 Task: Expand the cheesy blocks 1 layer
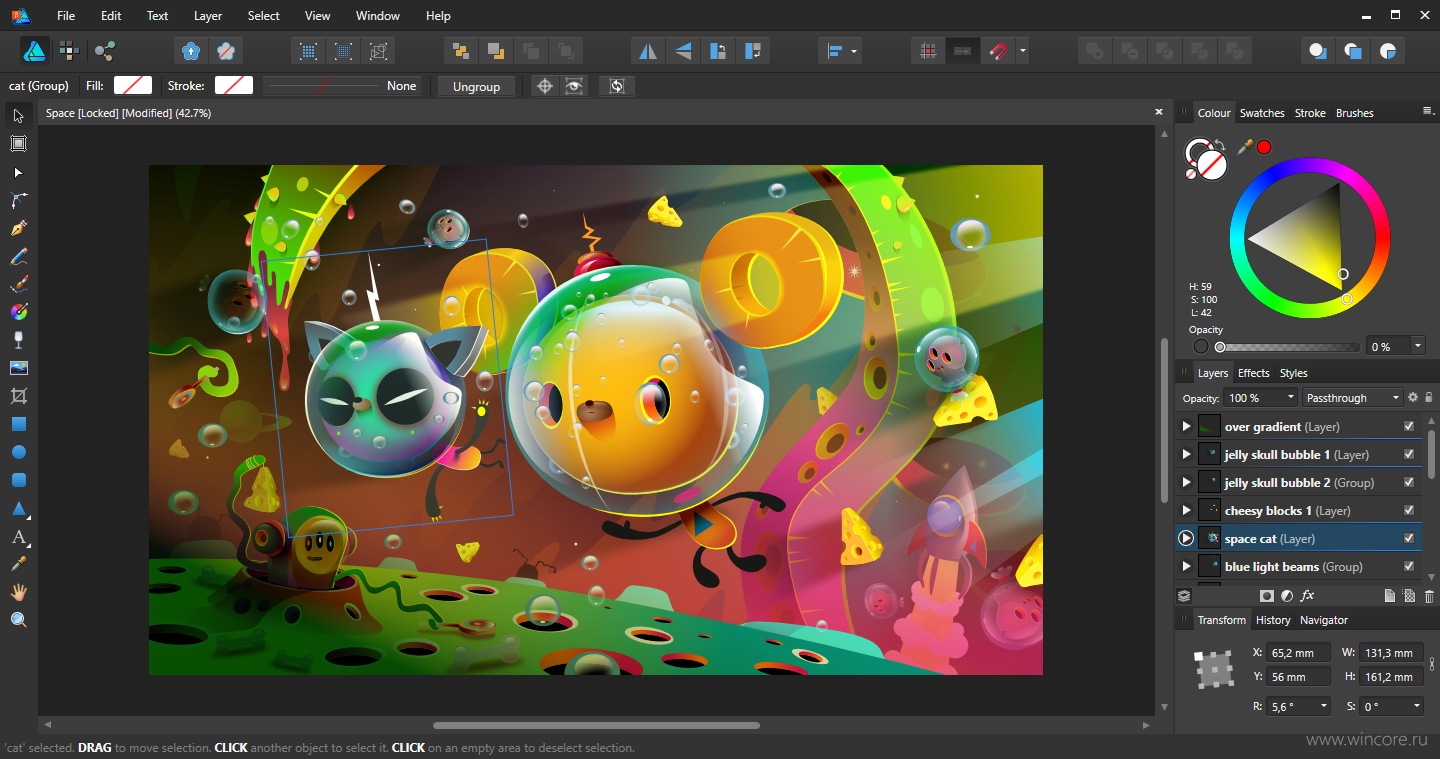pos(1186,510)
